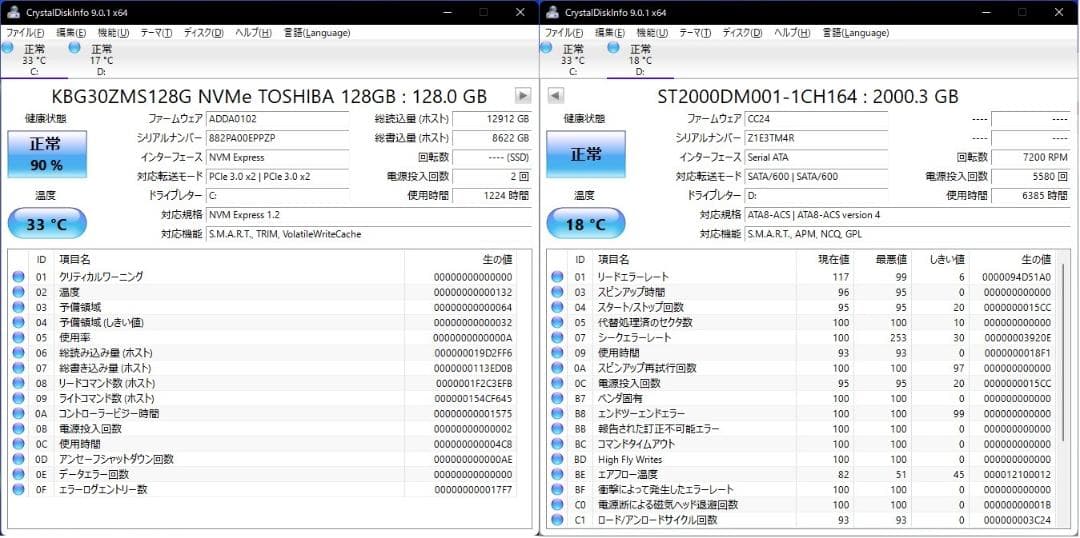
Task: Go to previous disk arrow in right window
Action: click(x=556, y=96)
